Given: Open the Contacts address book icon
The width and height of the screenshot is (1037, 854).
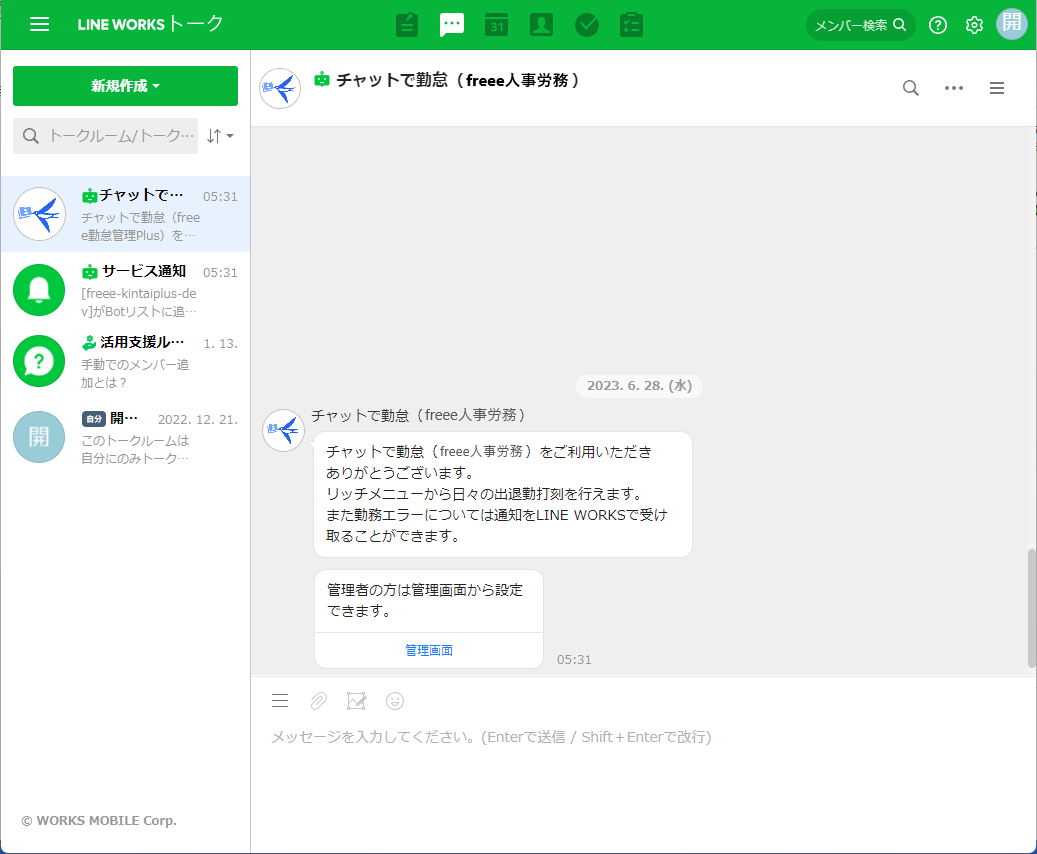Looking at the screenshot, I should (542, 25).
